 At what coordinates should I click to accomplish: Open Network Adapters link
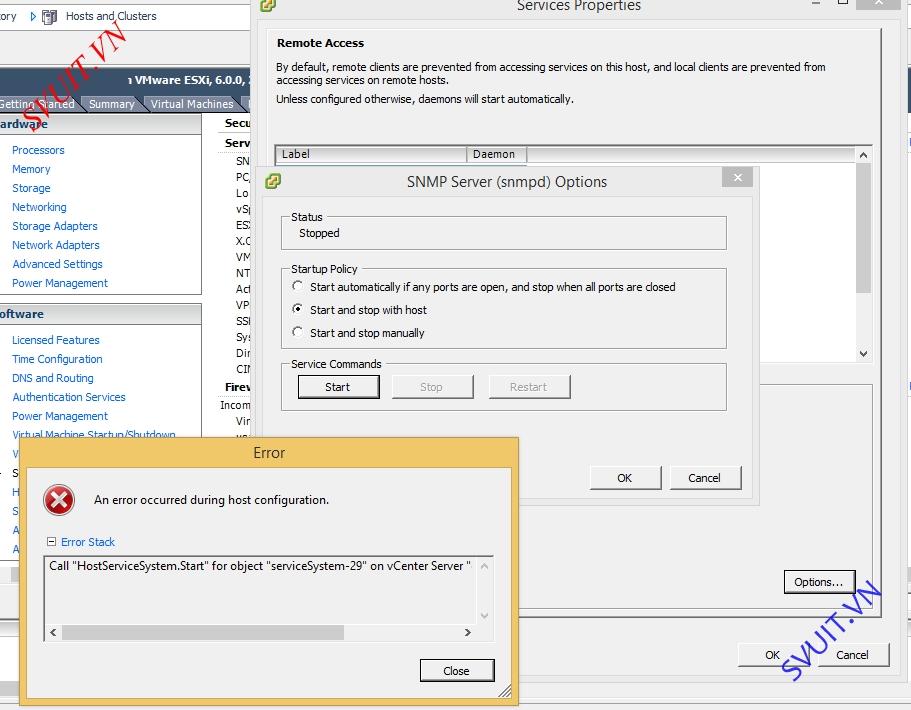[56, 245]
